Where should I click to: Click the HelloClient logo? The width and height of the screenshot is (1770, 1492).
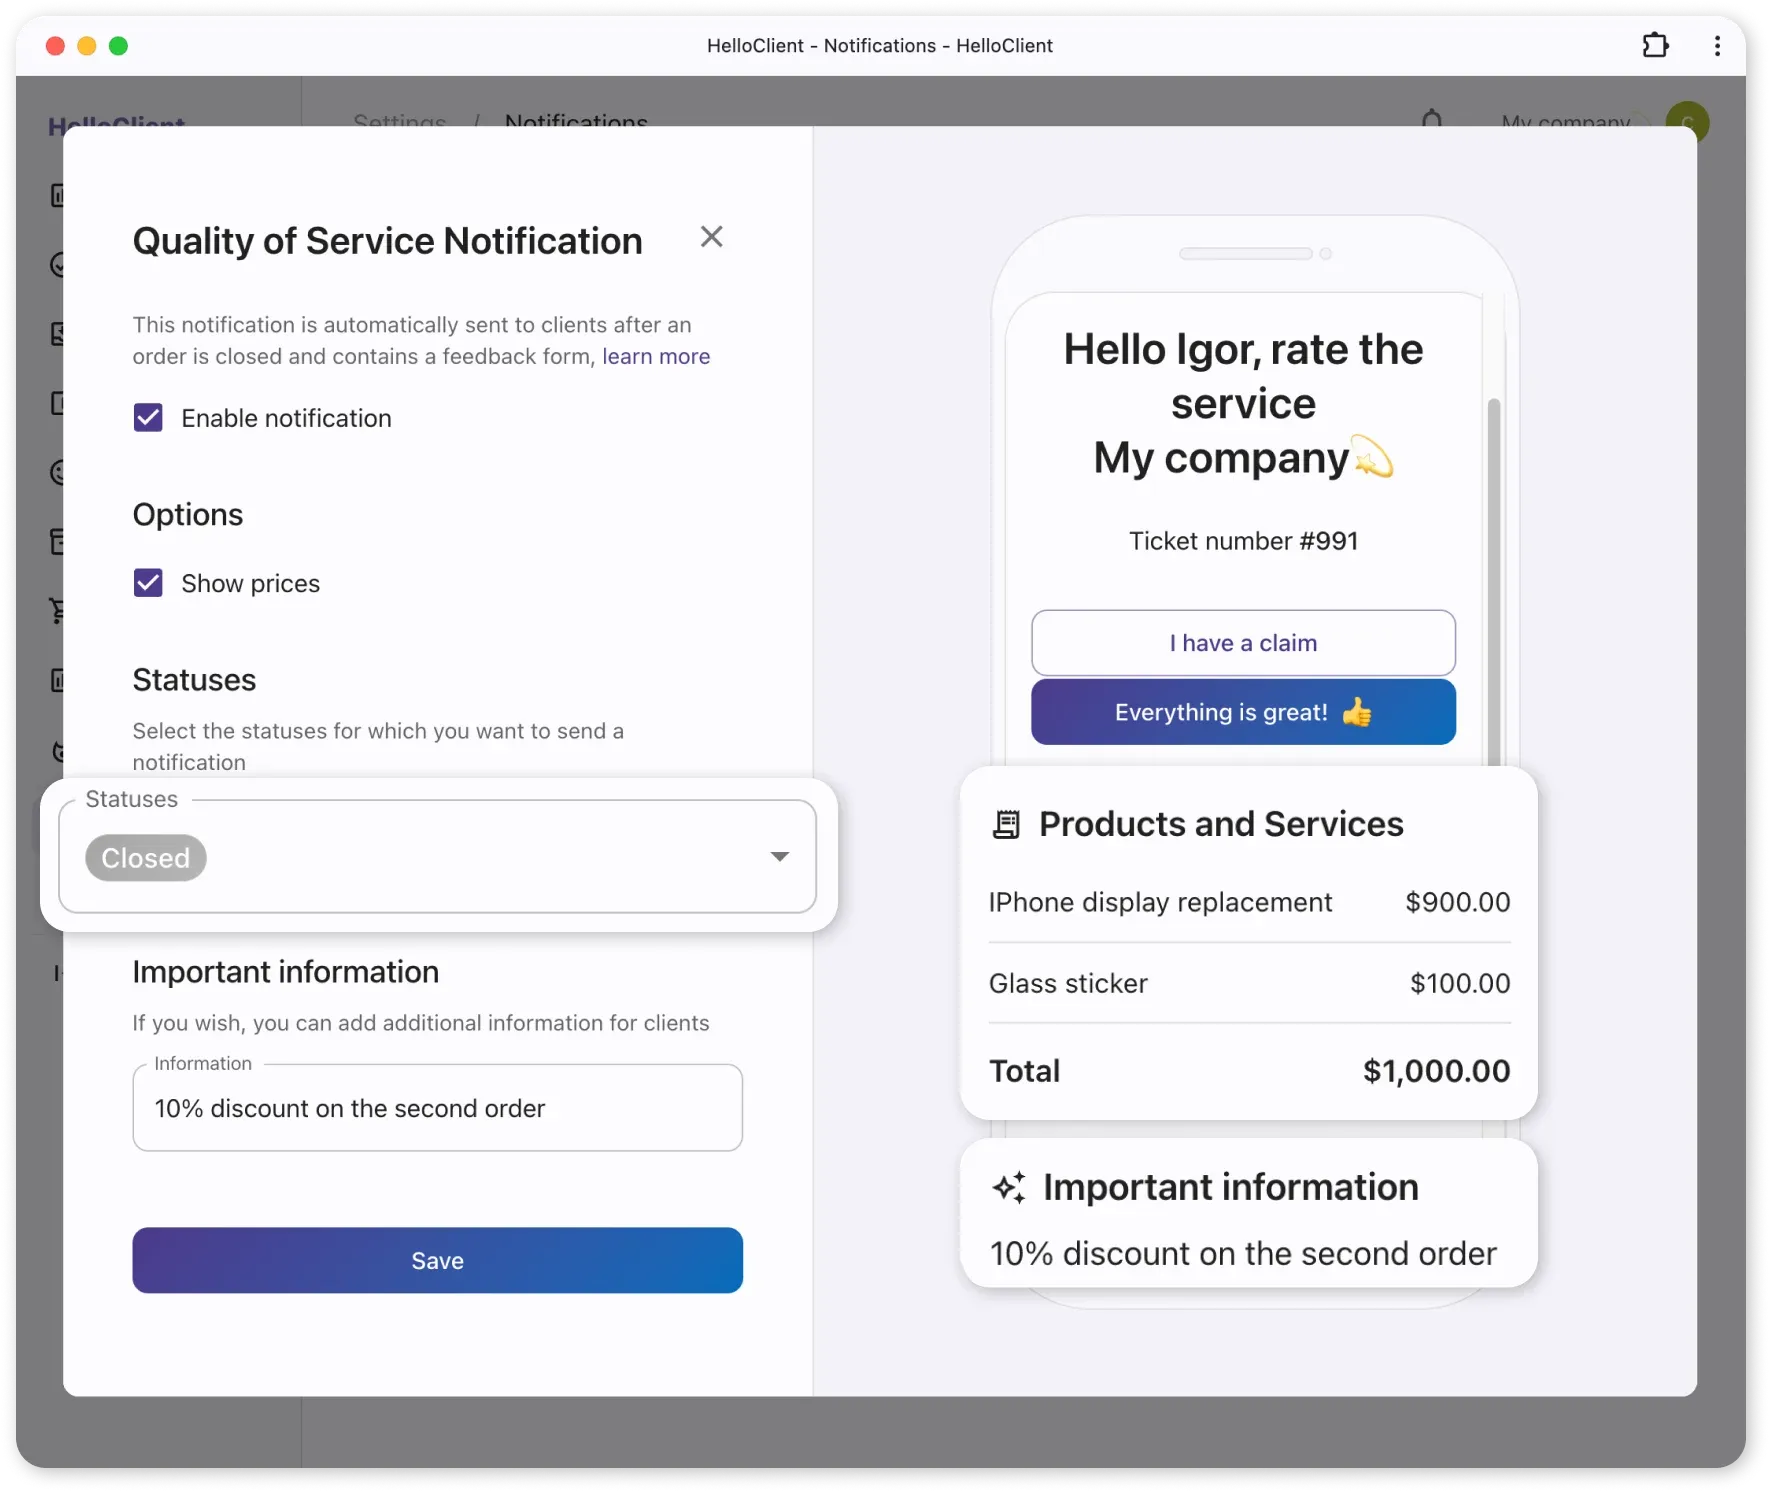tap(117, 125)
